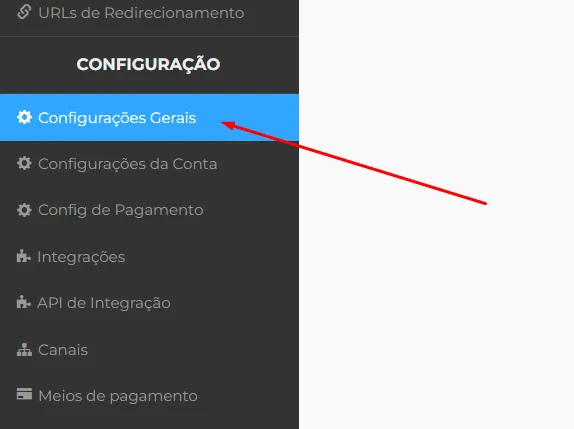This screenshot has width=574, height=429.
Task: Click the gear icon beside Configurações da Conta
Action: [24, 164]
